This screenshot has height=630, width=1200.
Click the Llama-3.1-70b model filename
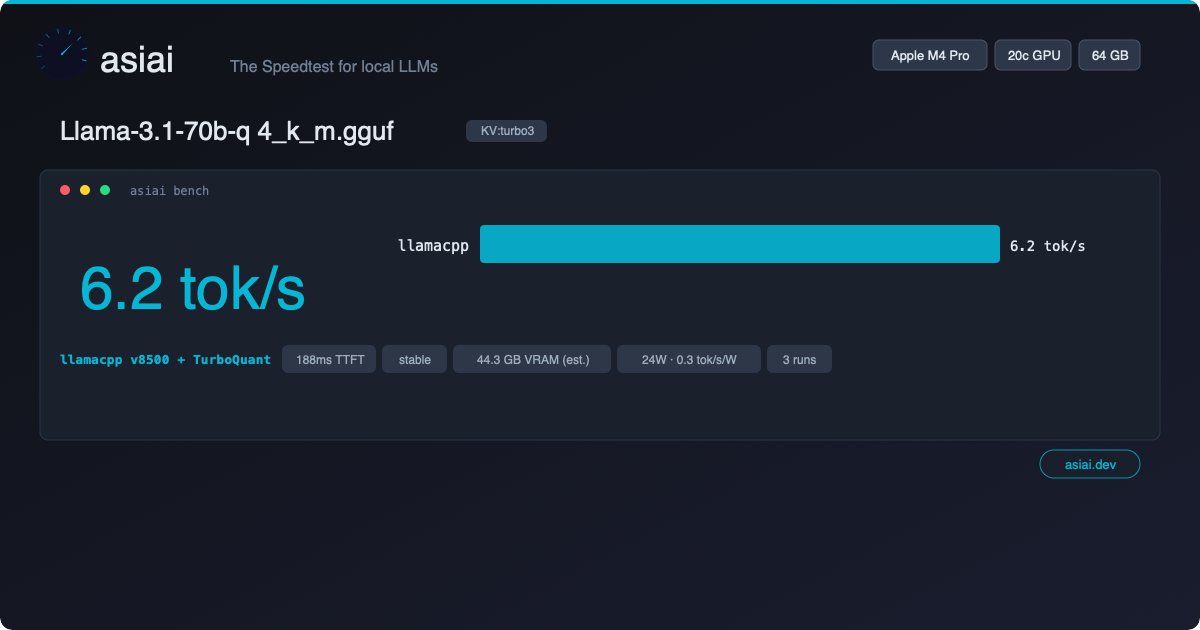(227, 131)
